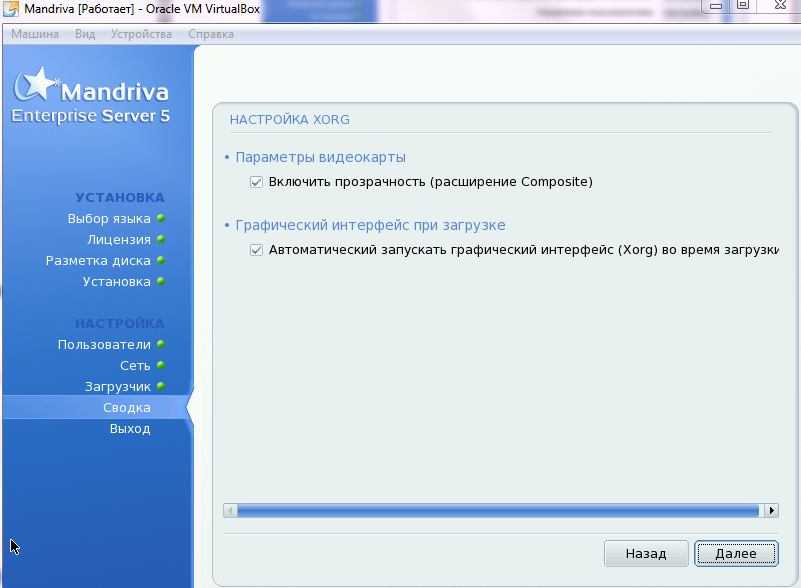Click the Выбор языка step label

click(109, 219)
